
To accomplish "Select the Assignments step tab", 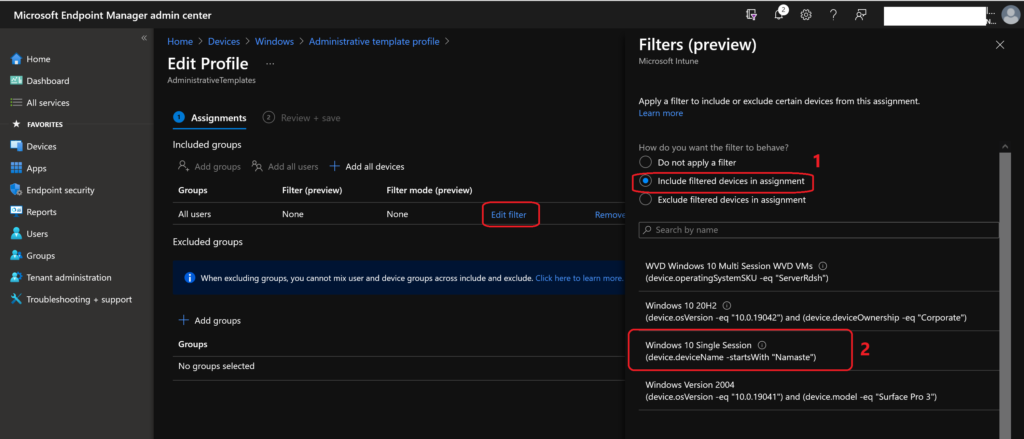I will [210, 118].
